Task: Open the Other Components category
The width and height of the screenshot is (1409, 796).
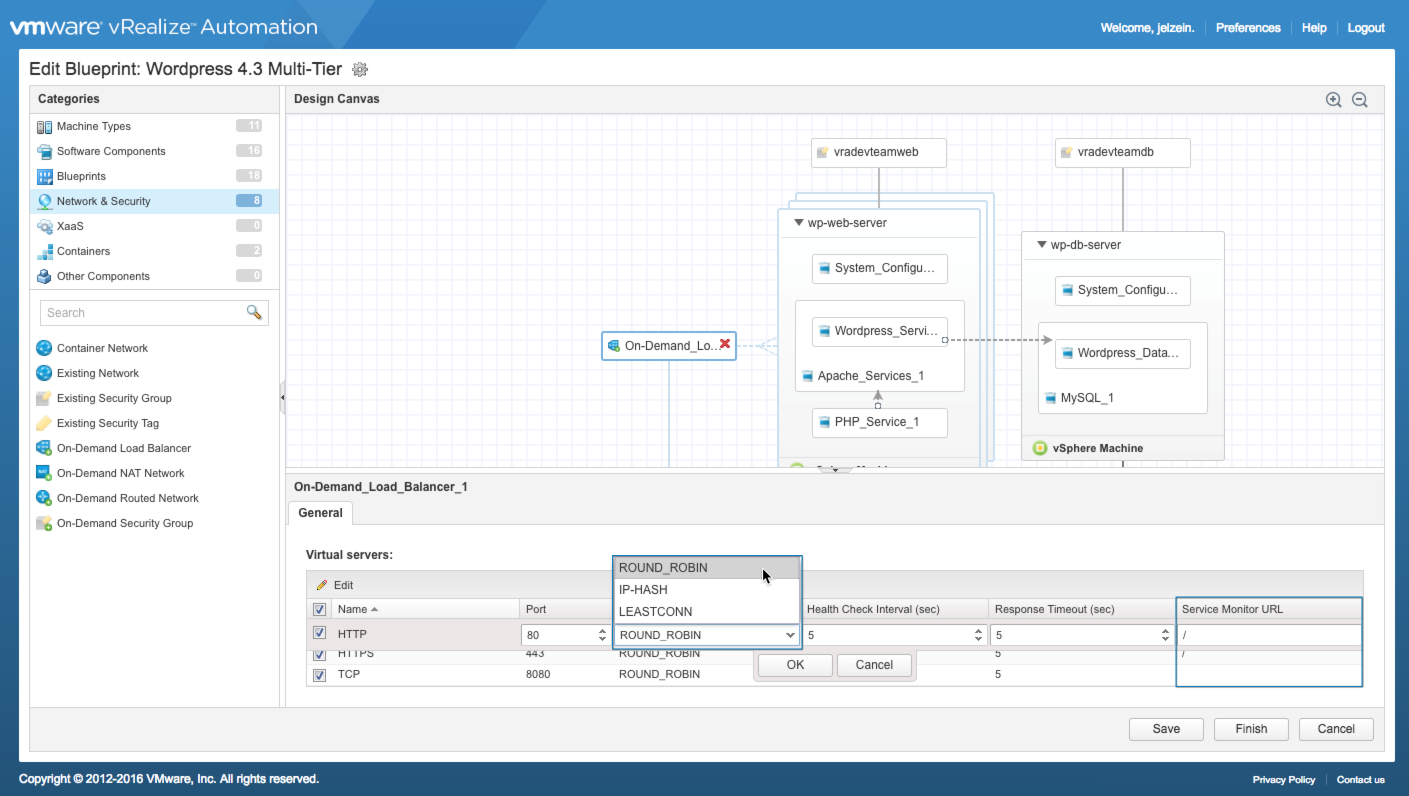Action: point(154,276)
